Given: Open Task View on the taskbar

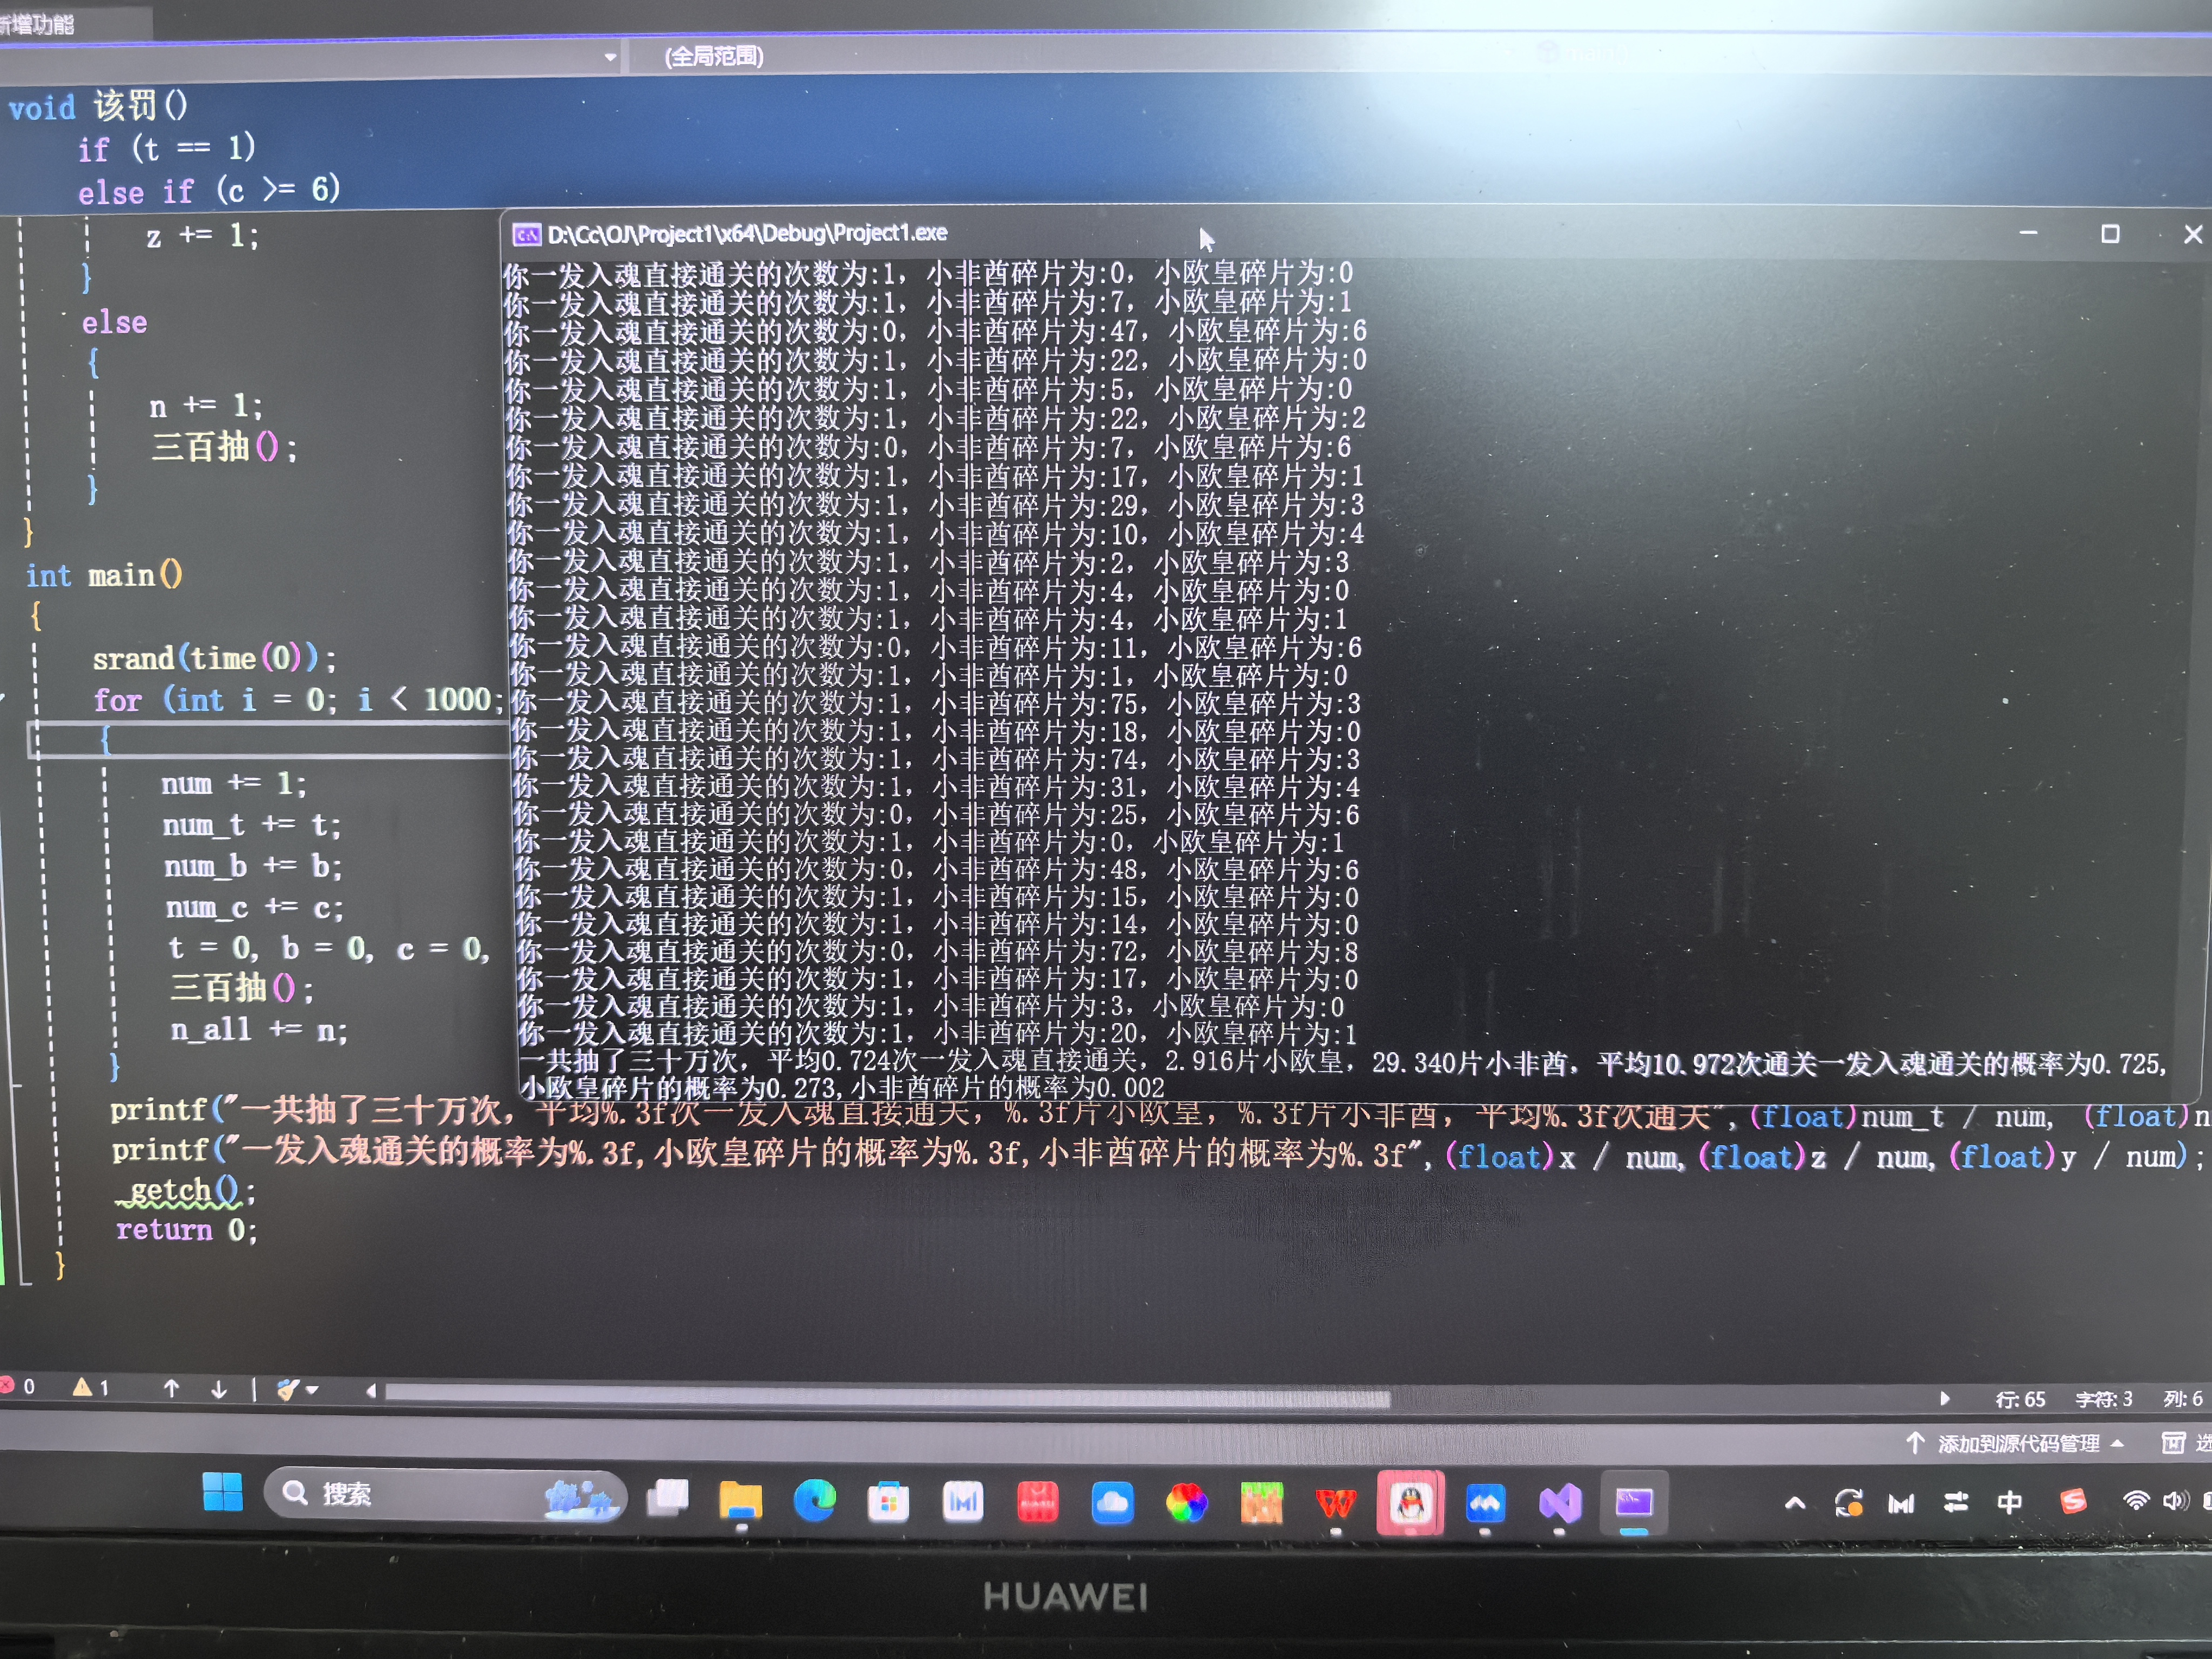Looking at the screenshot, I should (x=668, y=1498).
